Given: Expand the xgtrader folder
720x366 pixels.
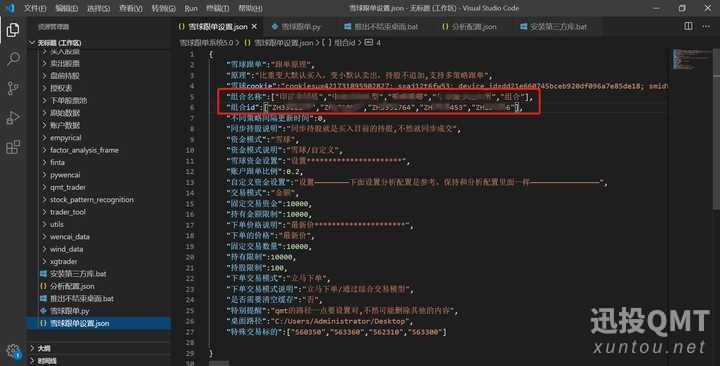Looking at the screenshot, I should click(x=63, y=262).
